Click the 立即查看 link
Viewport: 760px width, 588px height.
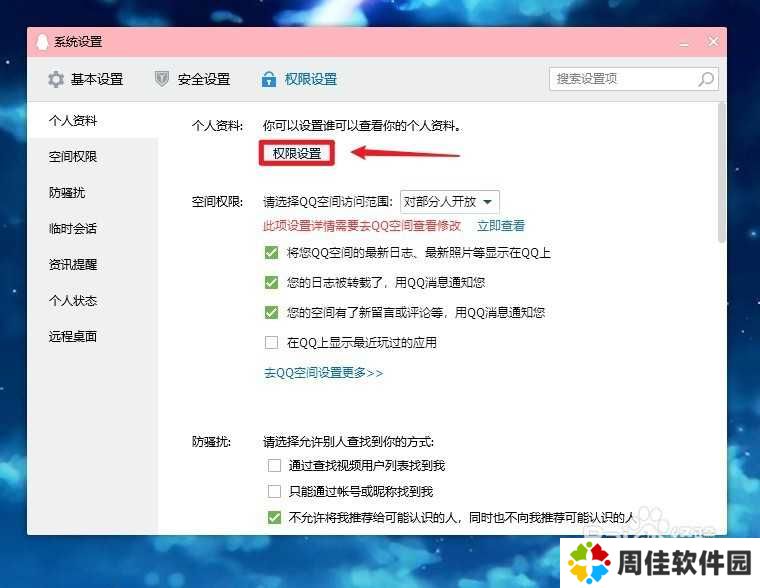pyautogui.click(x=501, y=225)
